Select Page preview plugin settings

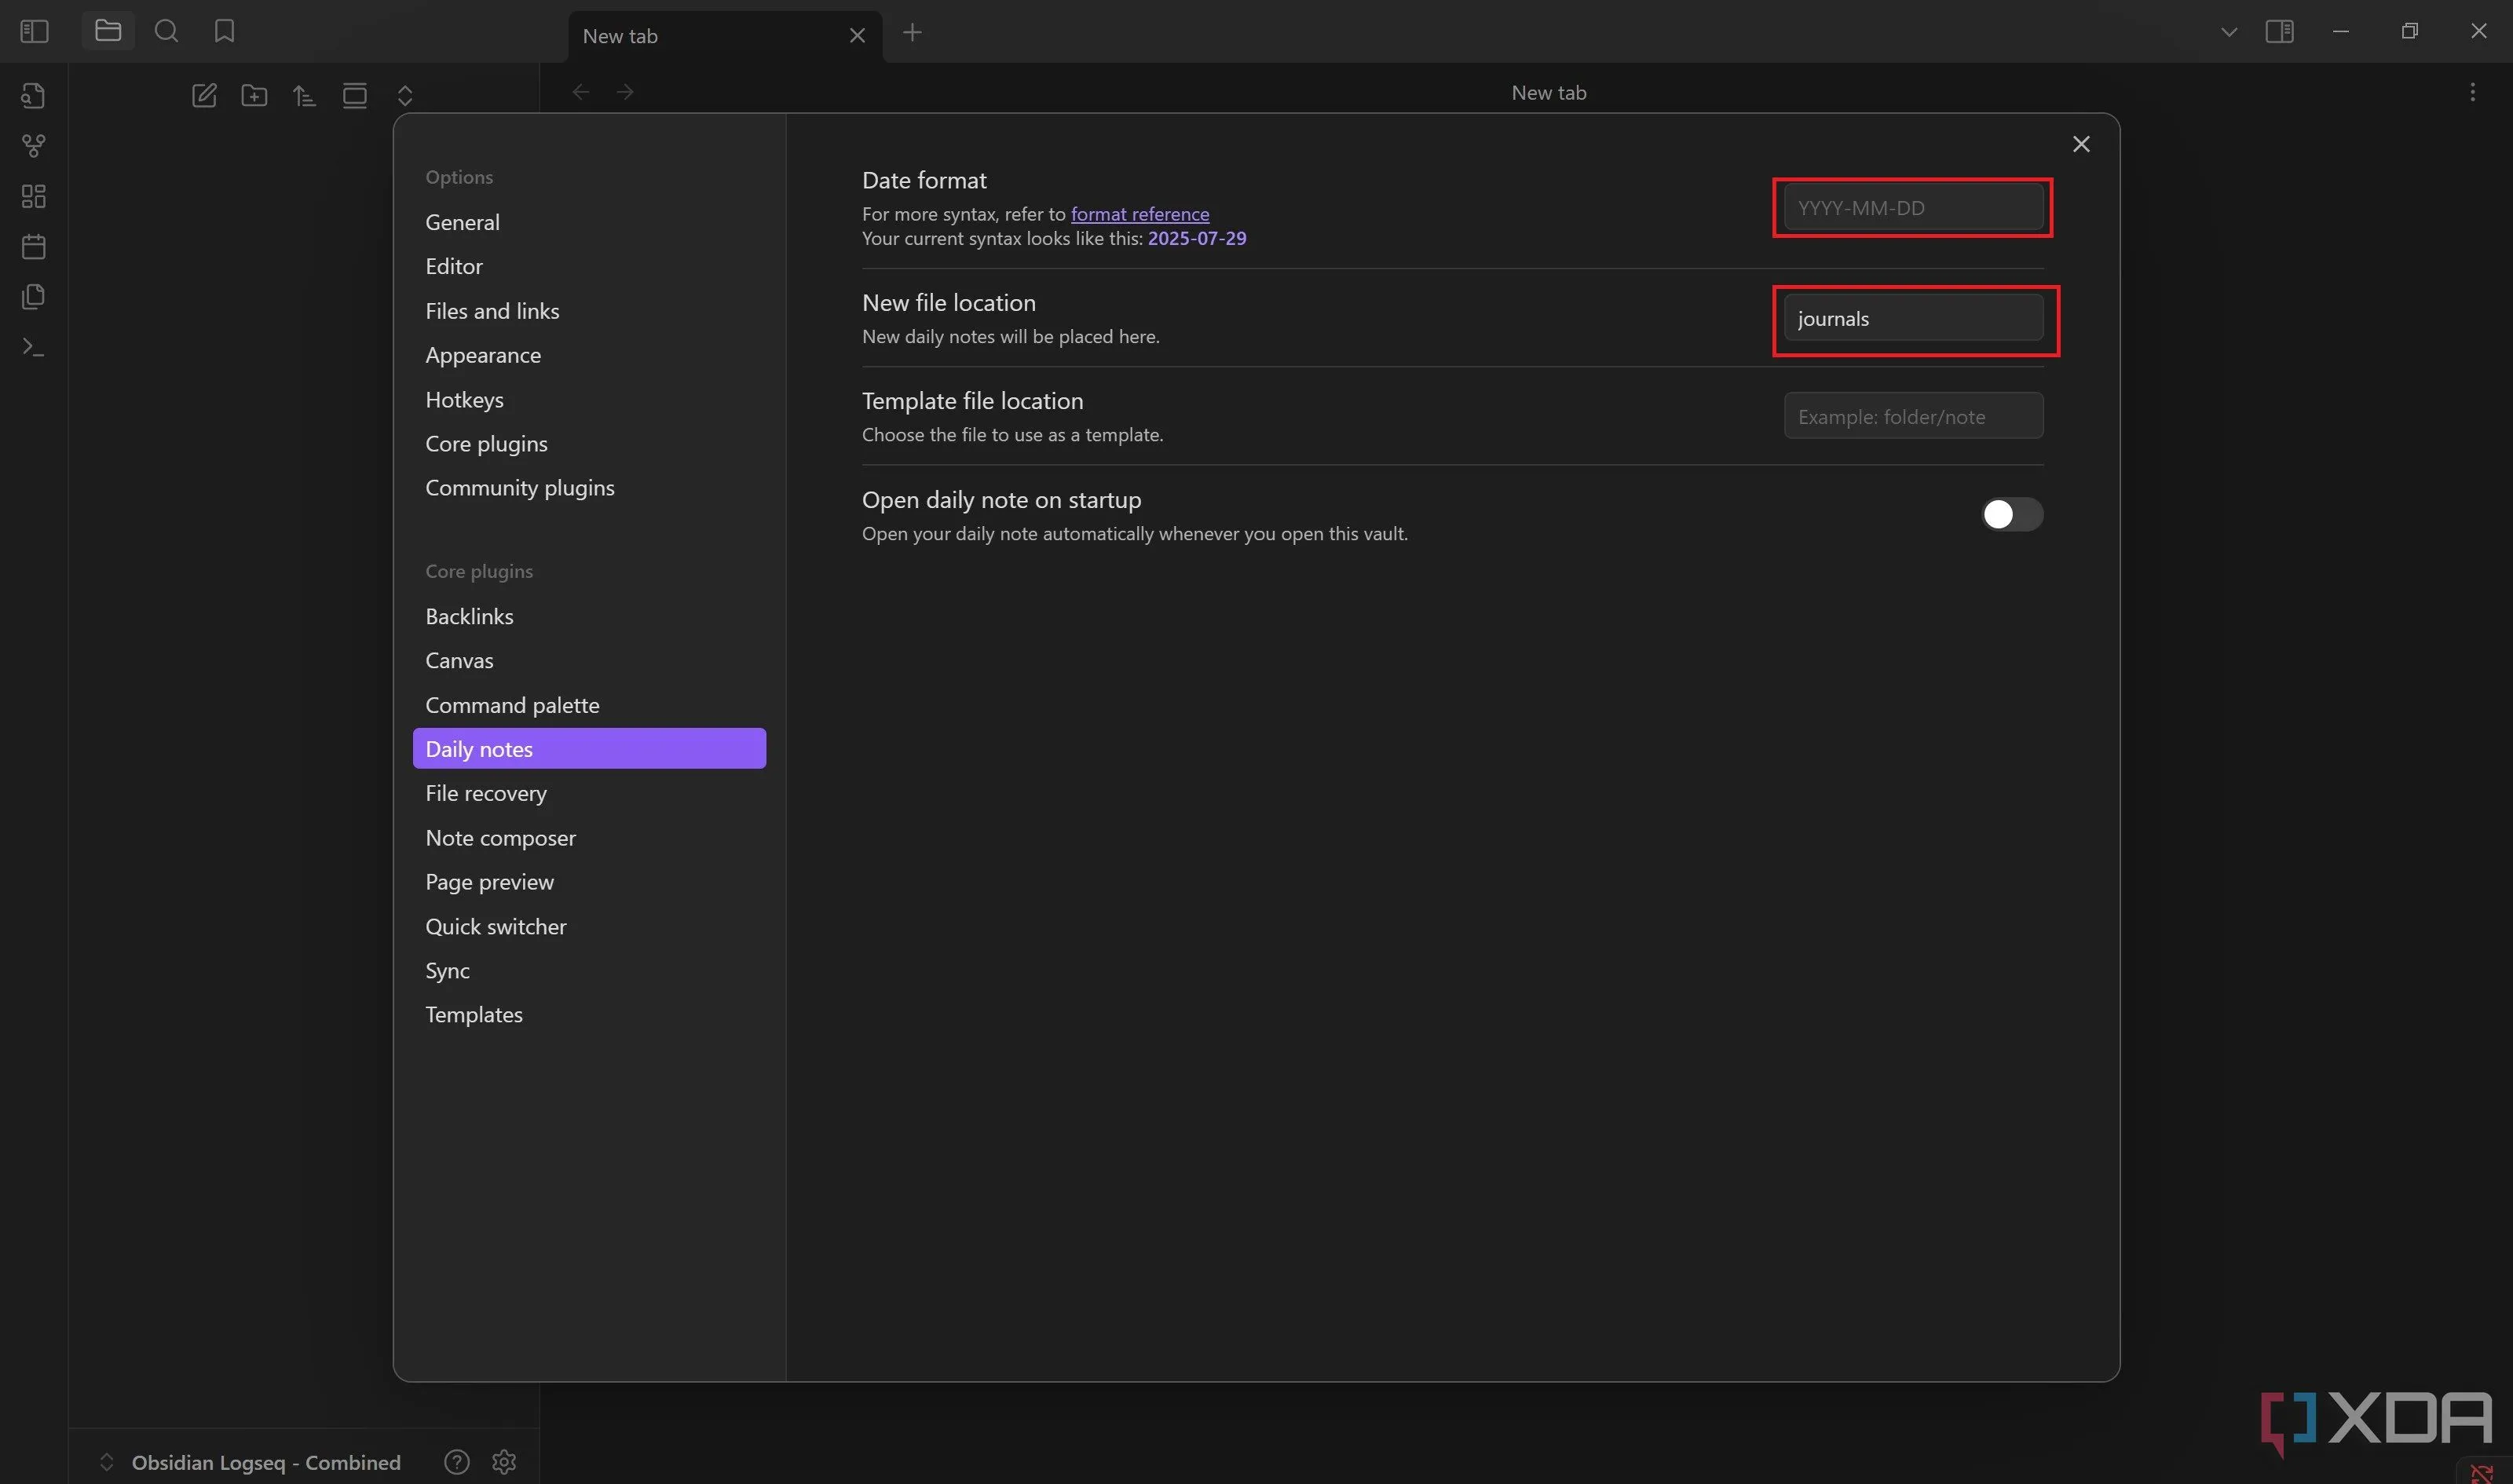point(589,882)
